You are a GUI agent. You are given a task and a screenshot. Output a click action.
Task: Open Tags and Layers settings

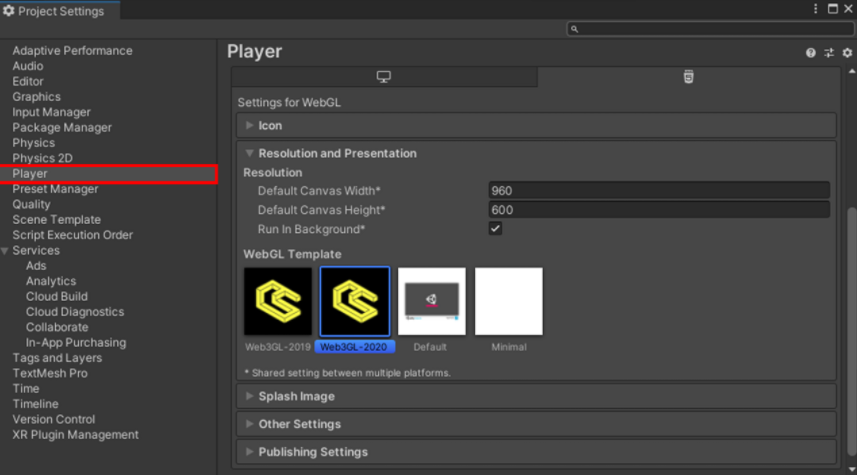[x=57, y=357]
